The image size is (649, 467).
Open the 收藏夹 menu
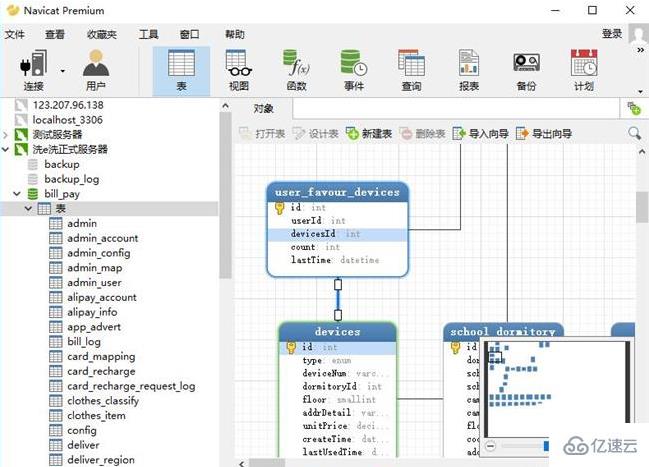coord(102,34)
